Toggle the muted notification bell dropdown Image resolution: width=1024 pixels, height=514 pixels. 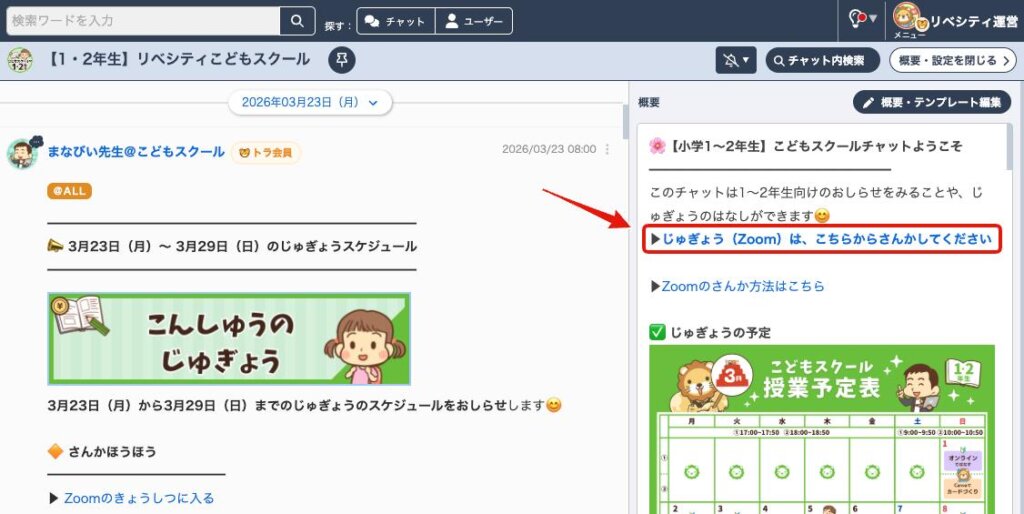pyautogui.click(x=736, y=60)
